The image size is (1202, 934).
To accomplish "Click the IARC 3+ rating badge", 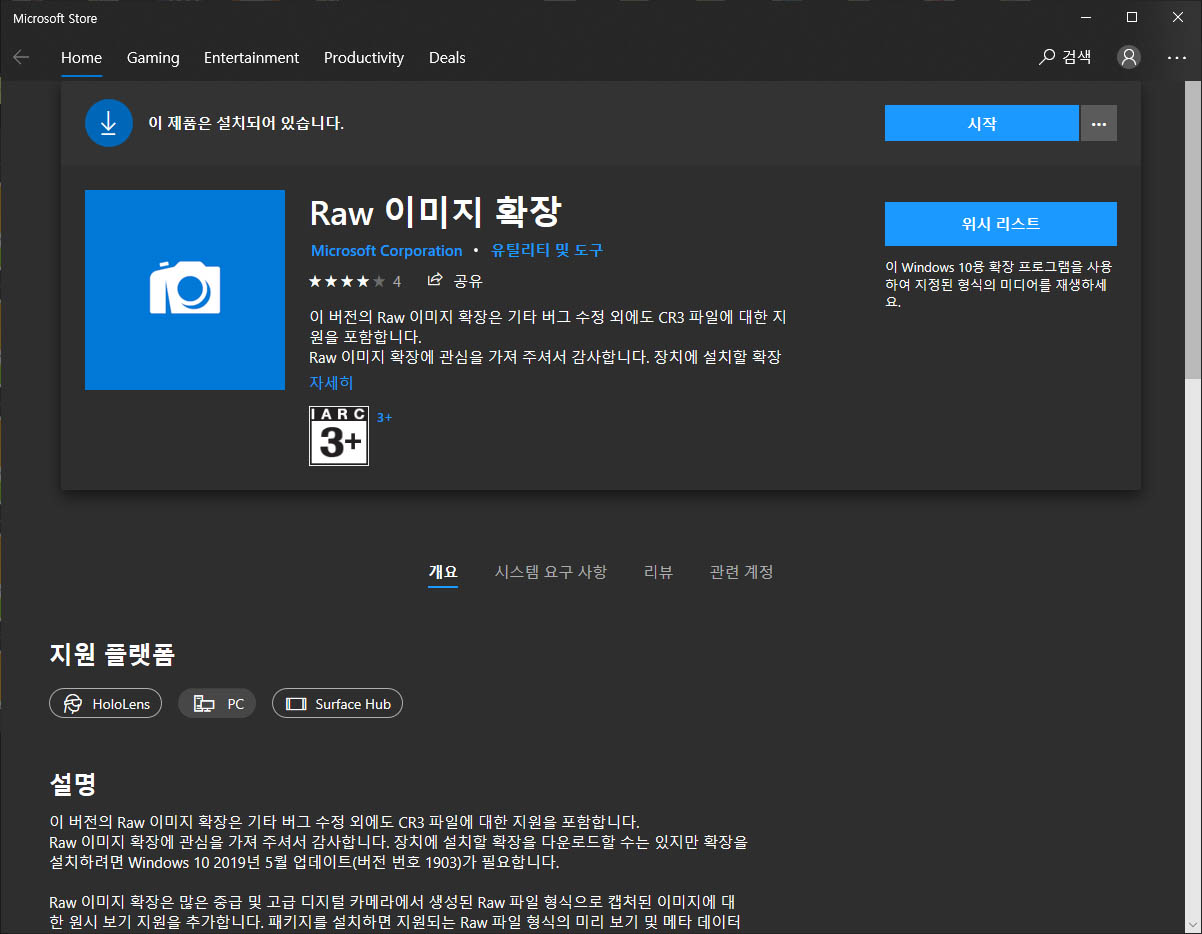I will 339,436.
